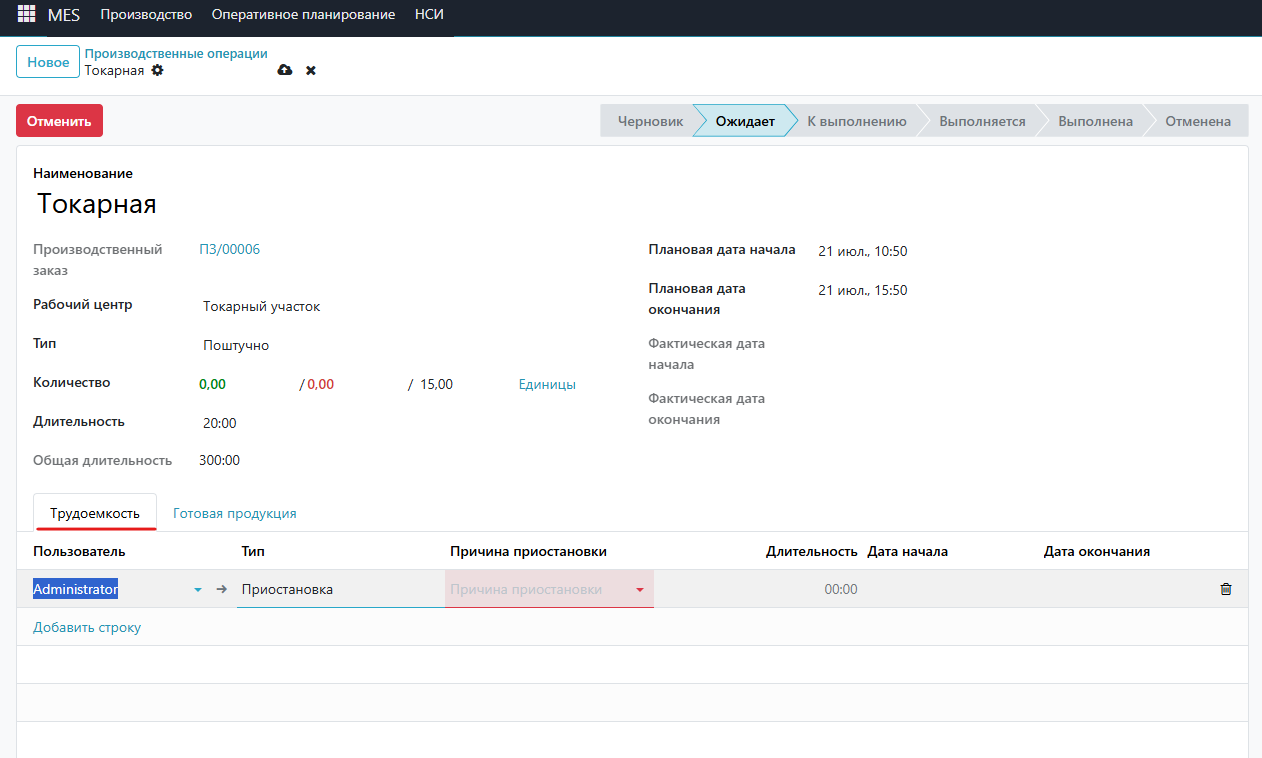Click the cloud save icon
This screenshot has height=758, width=1262.
click(285, 70)
